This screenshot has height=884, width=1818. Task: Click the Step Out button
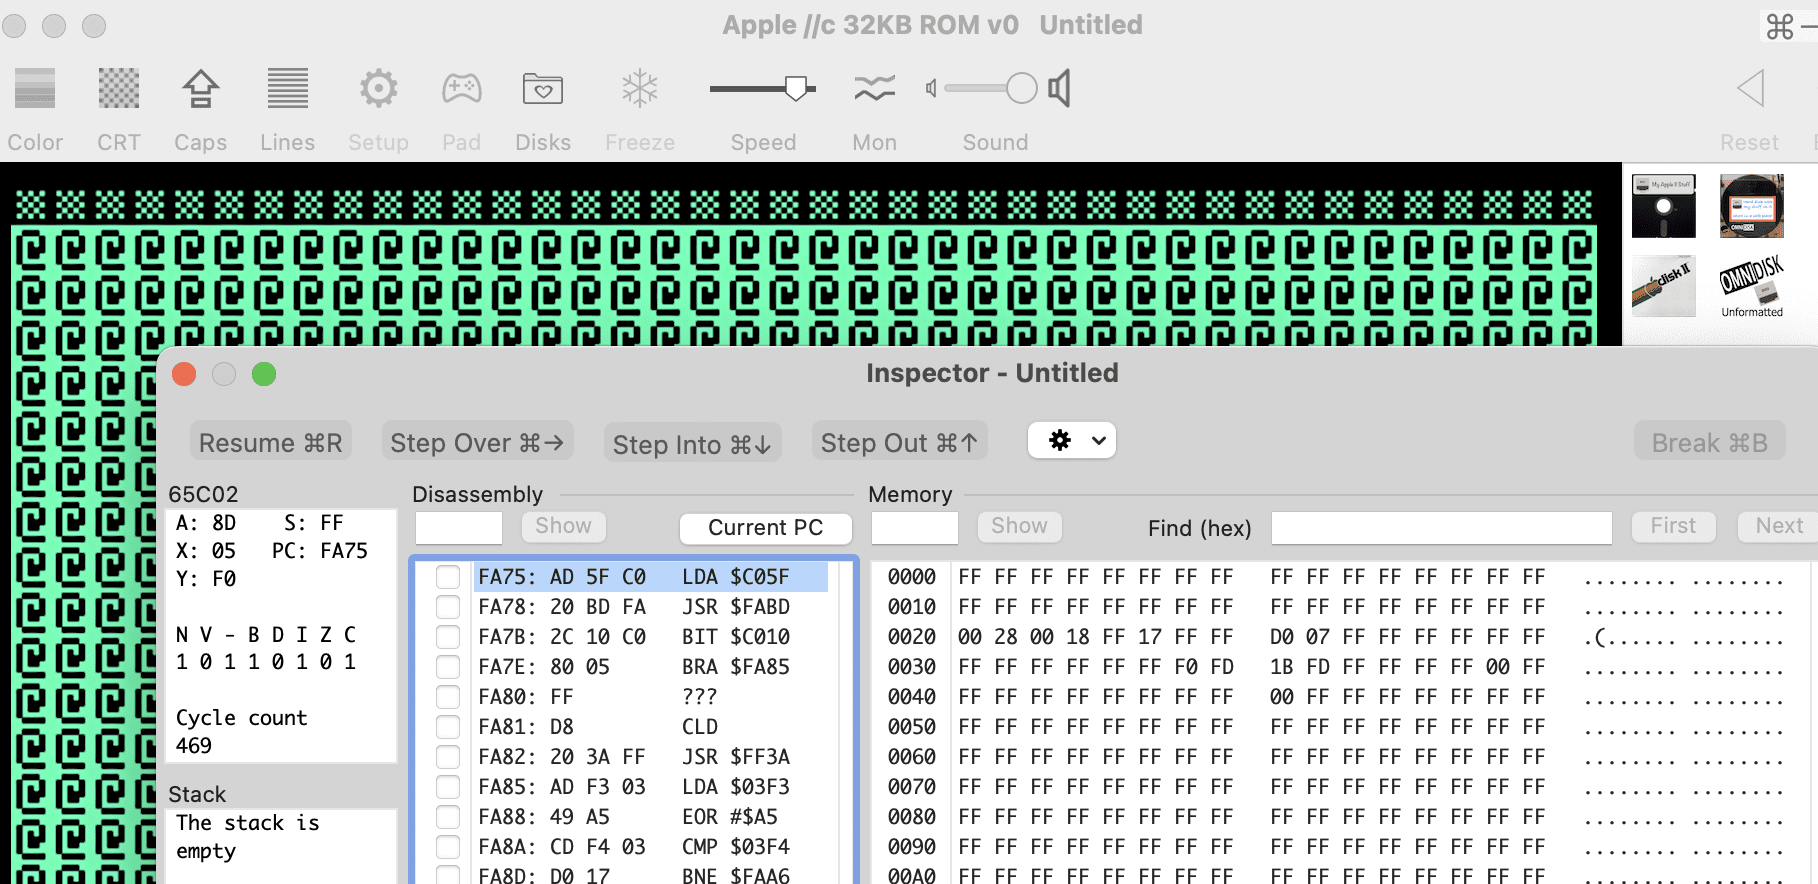(x=899, y=442)
